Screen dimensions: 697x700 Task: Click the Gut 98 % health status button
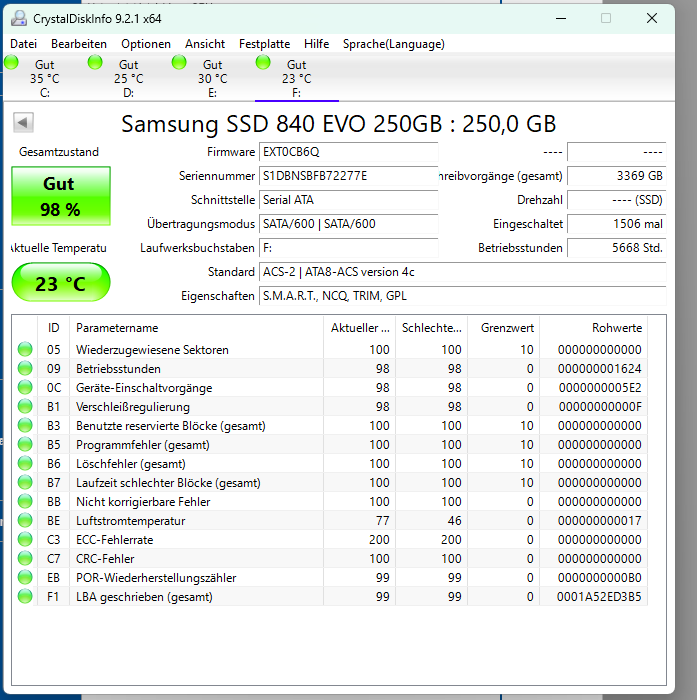tap(61, 196)
